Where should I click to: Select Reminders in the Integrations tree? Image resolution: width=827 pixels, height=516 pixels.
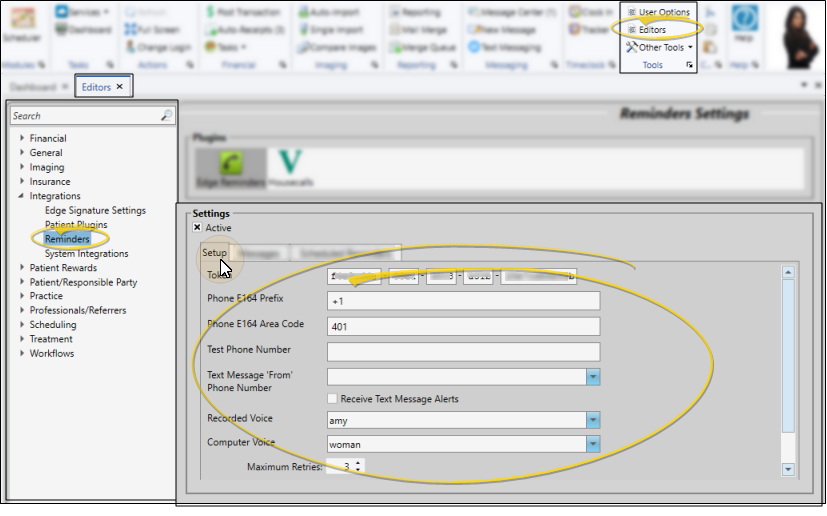pyautogui.click(x=67, y=240)
